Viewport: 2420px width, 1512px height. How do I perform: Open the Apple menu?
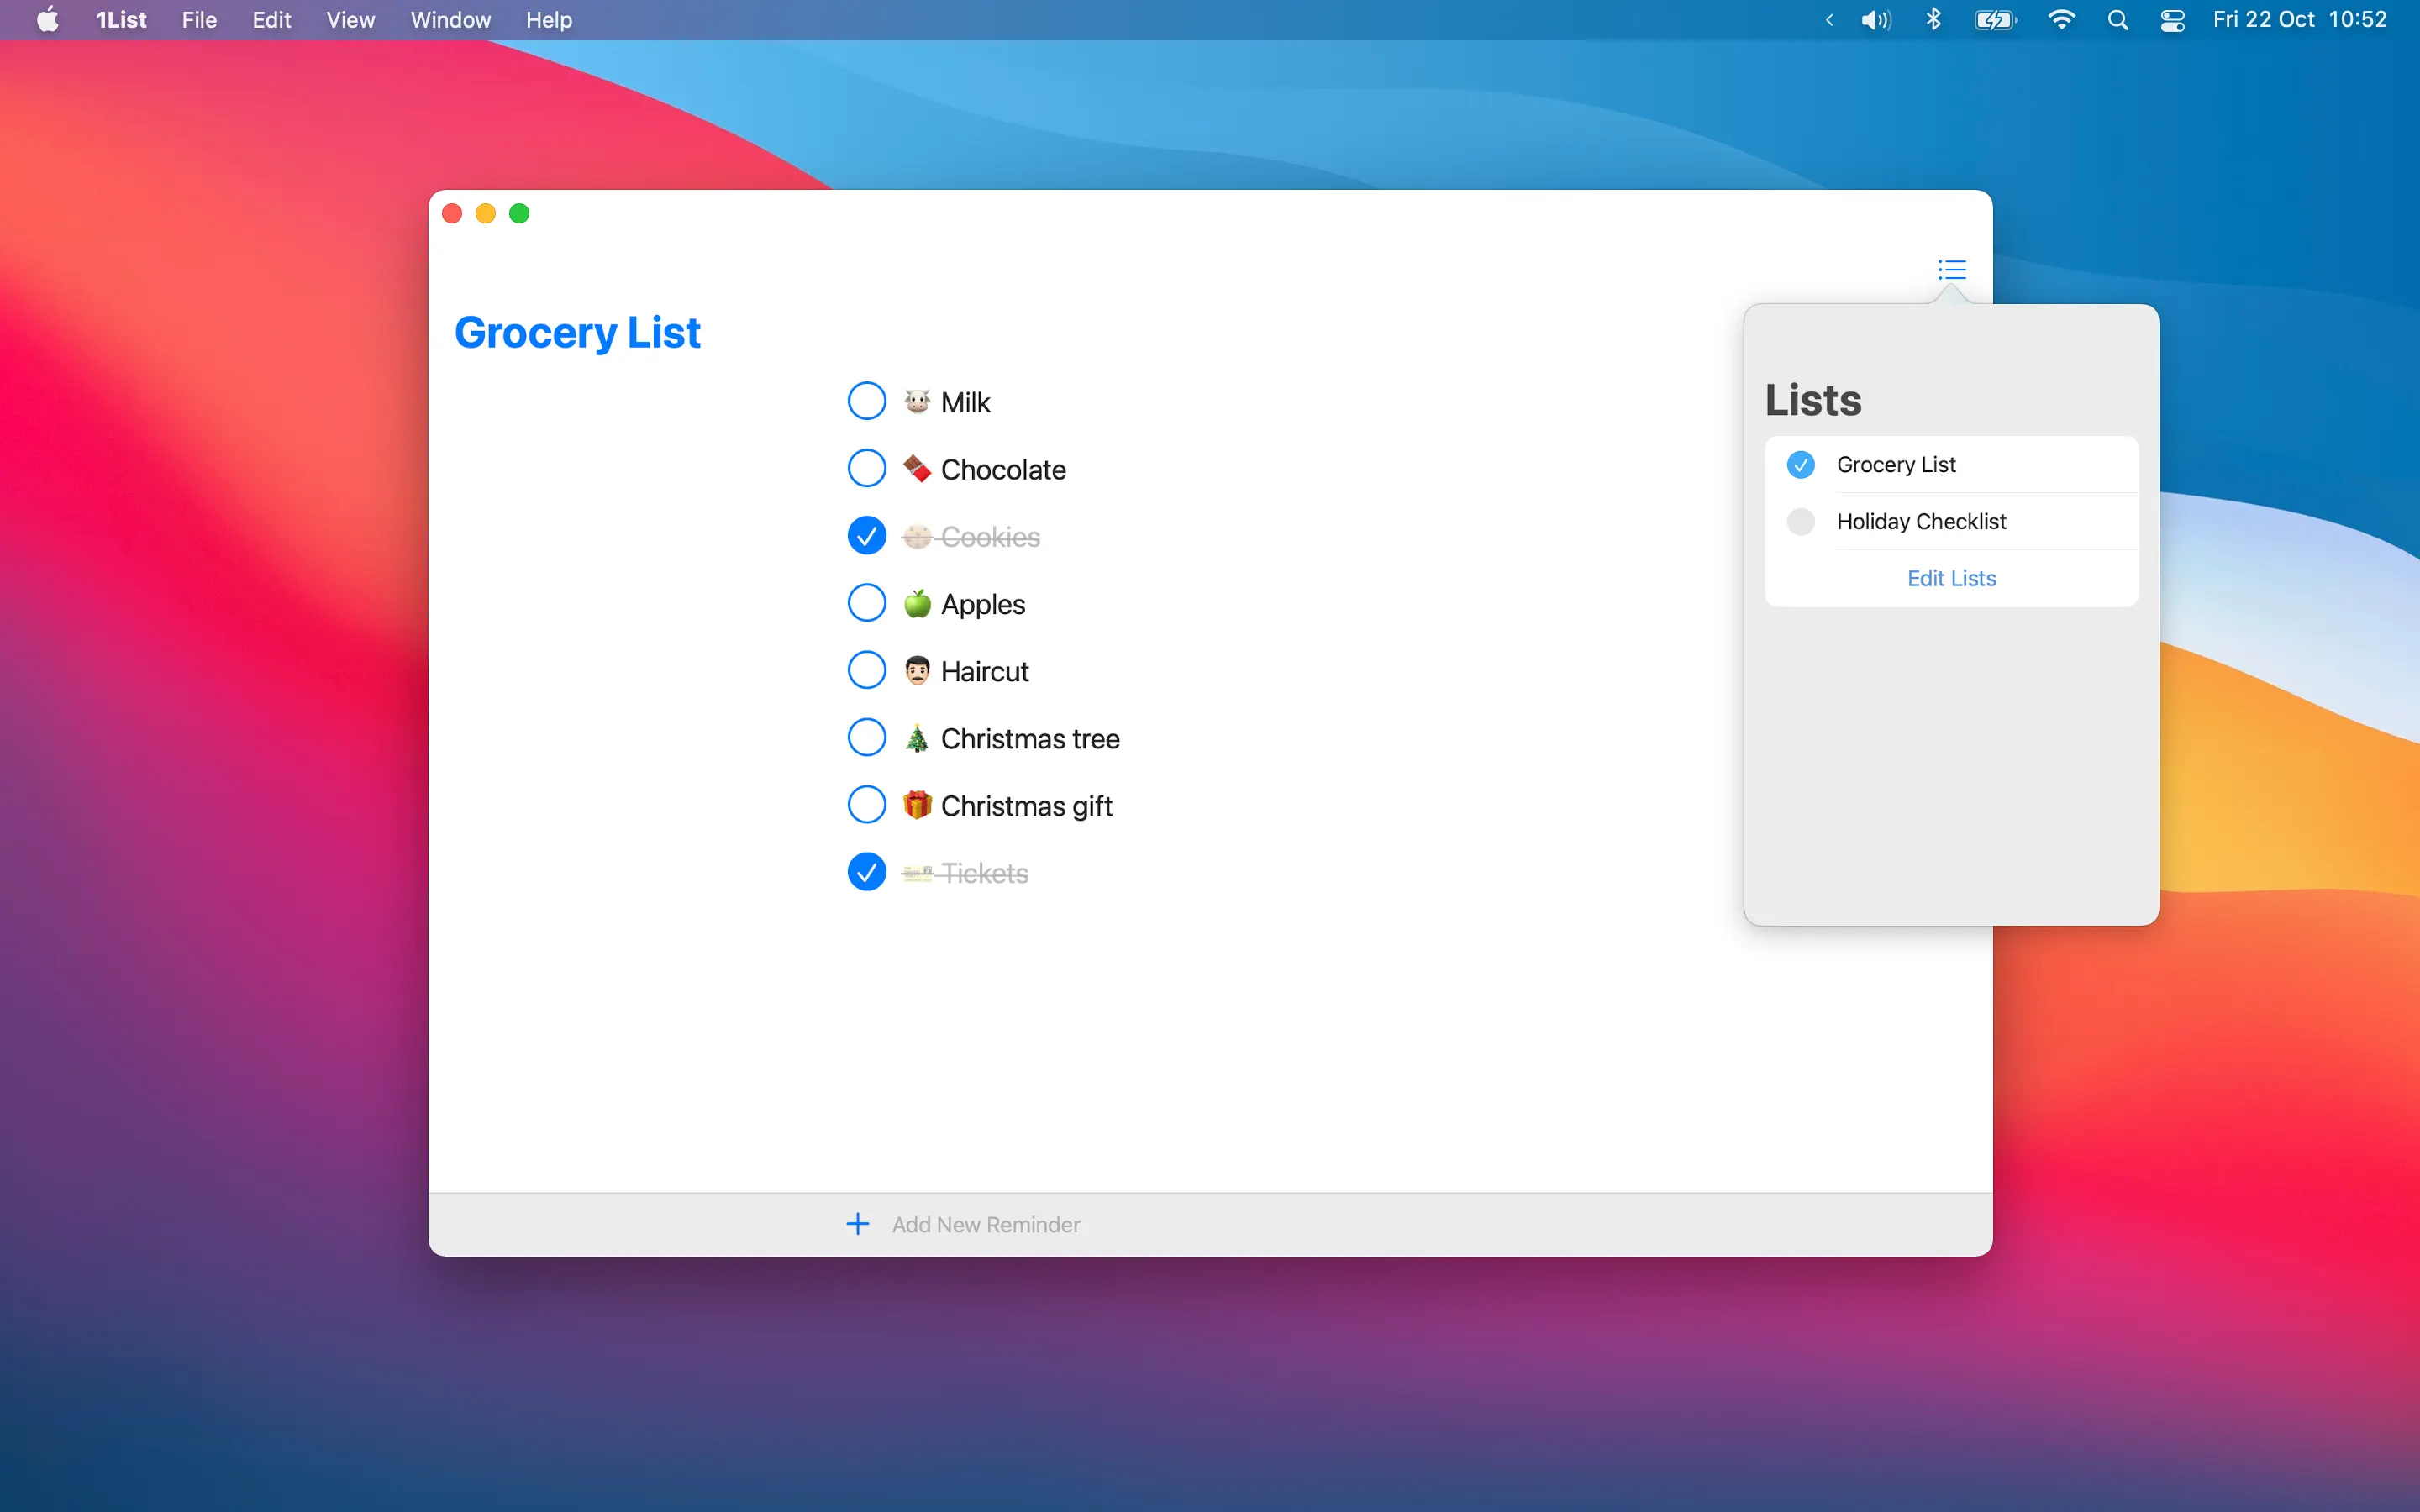(x=47, y=20)
